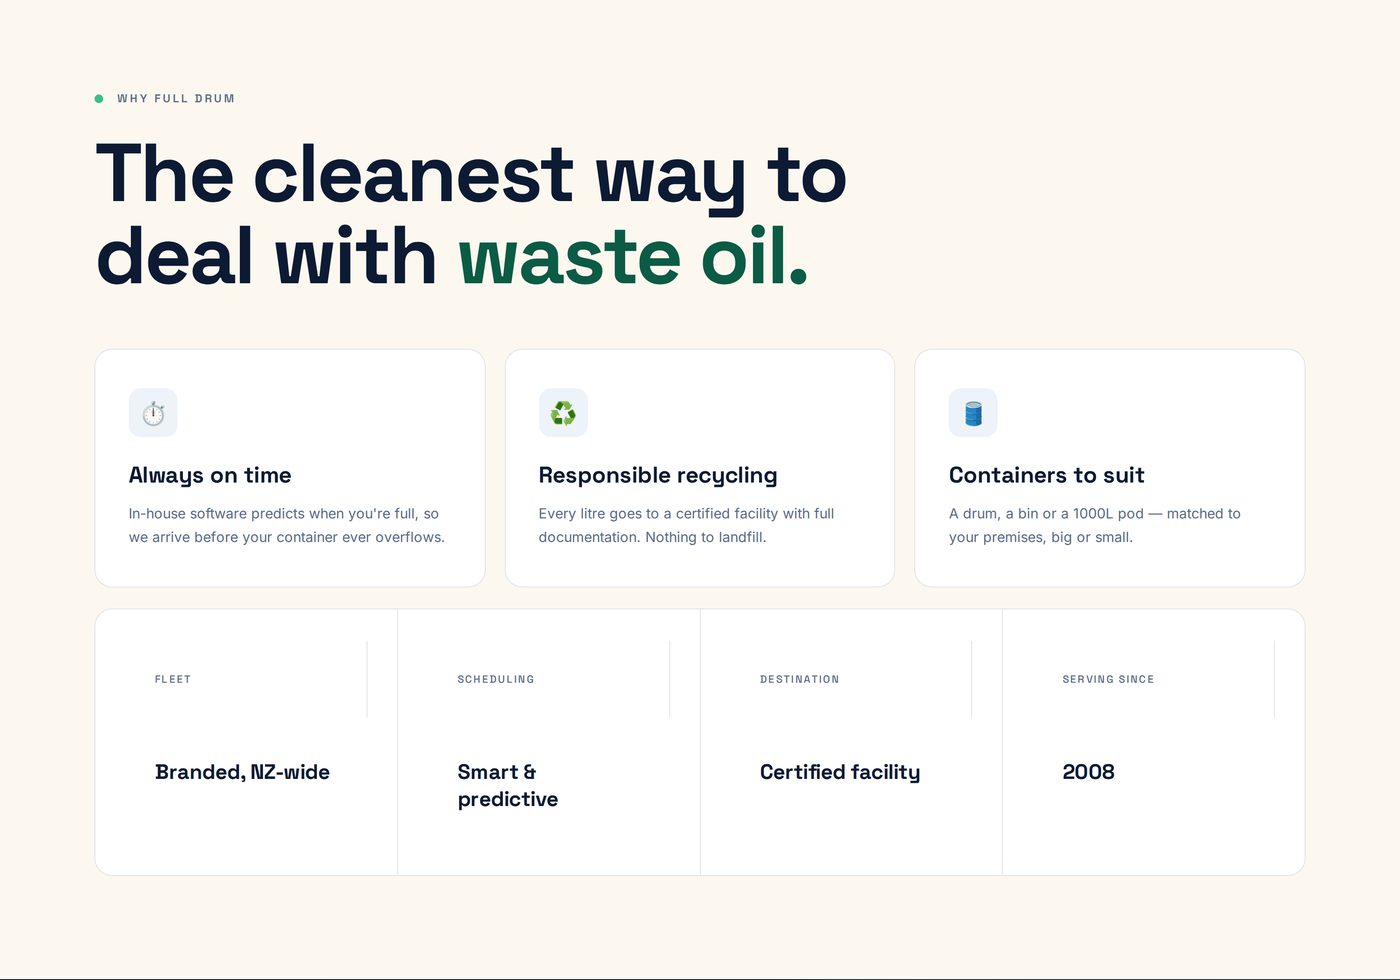1400x980 pixels.
Task: Click the DESTINATION stat label
Action: click(800, 679)
